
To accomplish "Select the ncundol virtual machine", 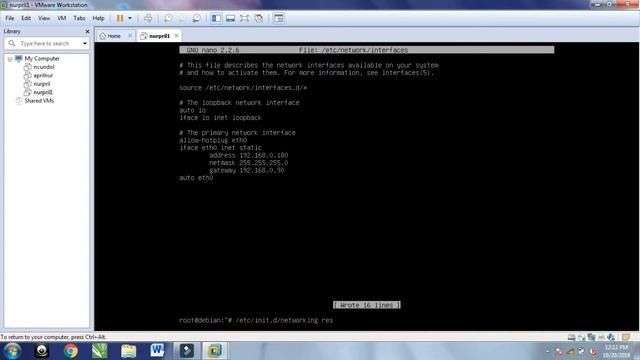I will 44,67.
